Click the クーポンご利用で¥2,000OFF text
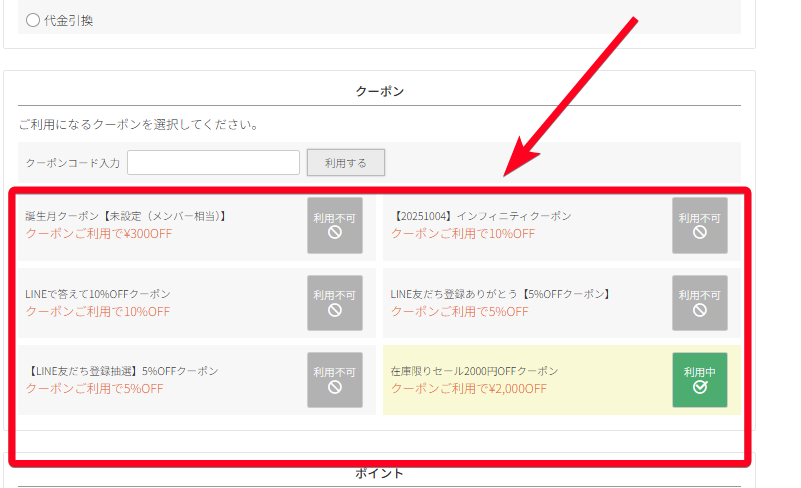 tap(468, 389)
